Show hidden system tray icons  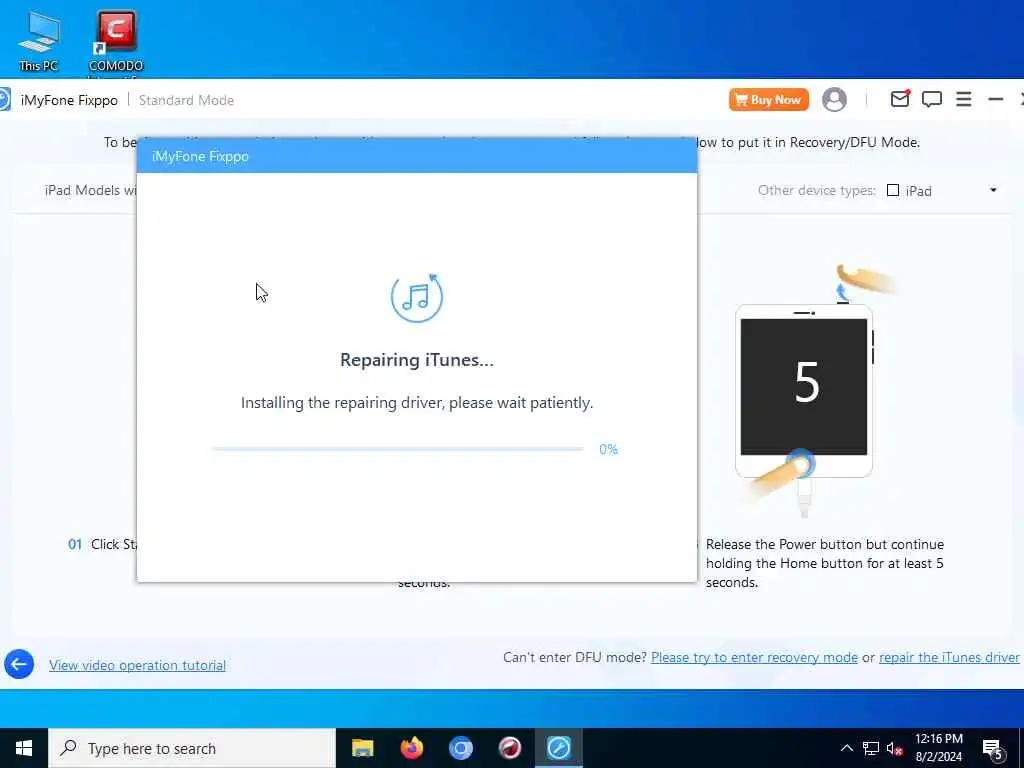point(846,748)
